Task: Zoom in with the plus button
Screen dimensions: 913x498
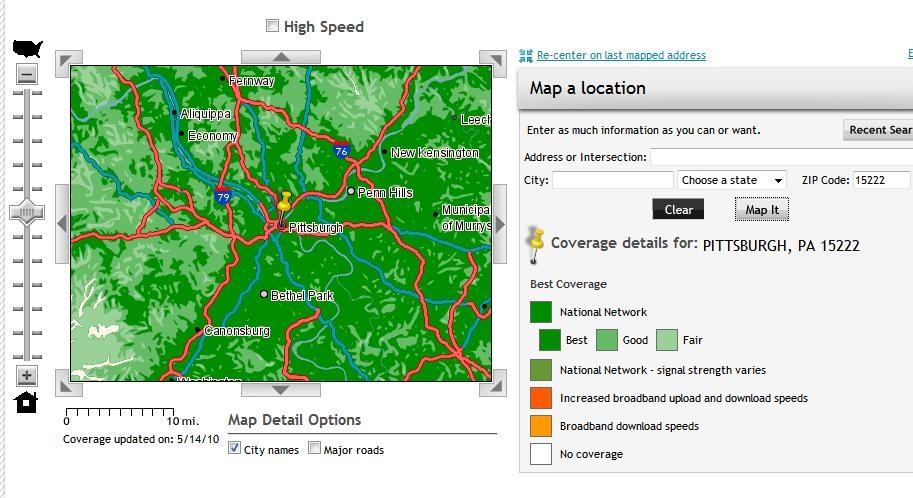Action: [27, 376]
